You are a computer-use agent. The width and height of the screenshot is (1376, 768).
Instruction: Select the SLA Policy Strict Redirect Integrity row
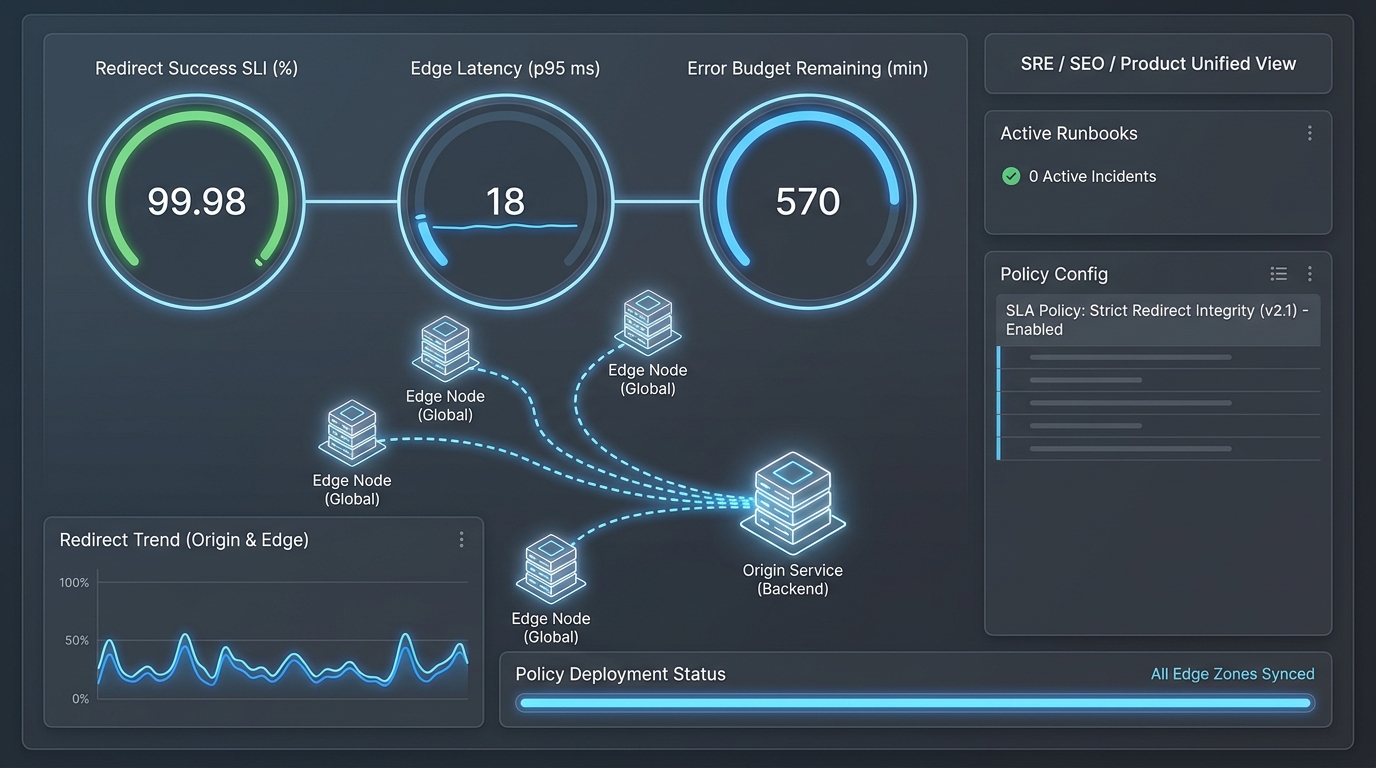[x=1158, y=320]
